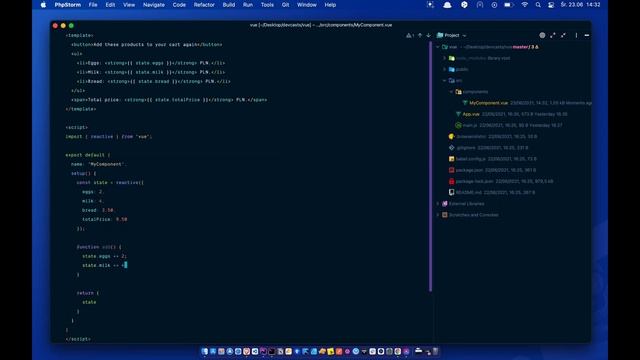Select MyComponent.vue in project tree
Viewport: 640px width, 360px height.
click(488, 103)
